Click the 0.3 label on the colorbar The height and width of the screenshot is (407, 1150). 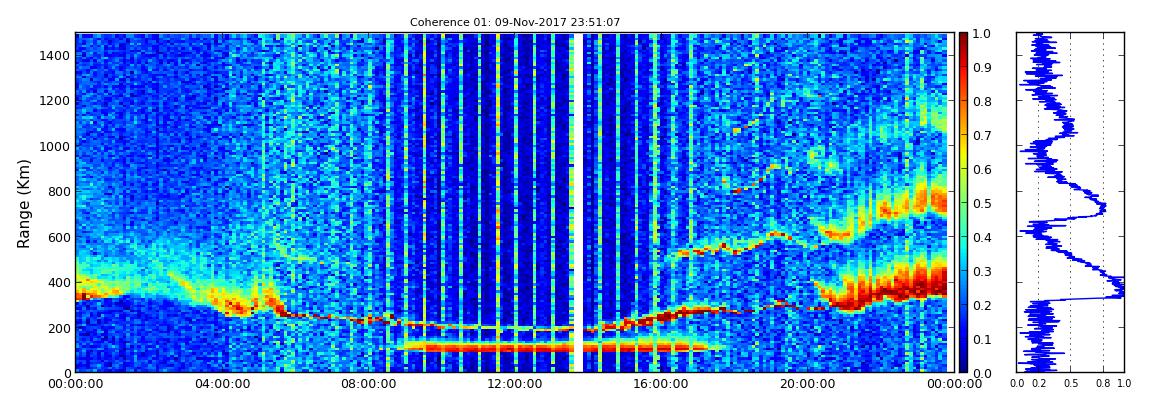pos(983,271)
